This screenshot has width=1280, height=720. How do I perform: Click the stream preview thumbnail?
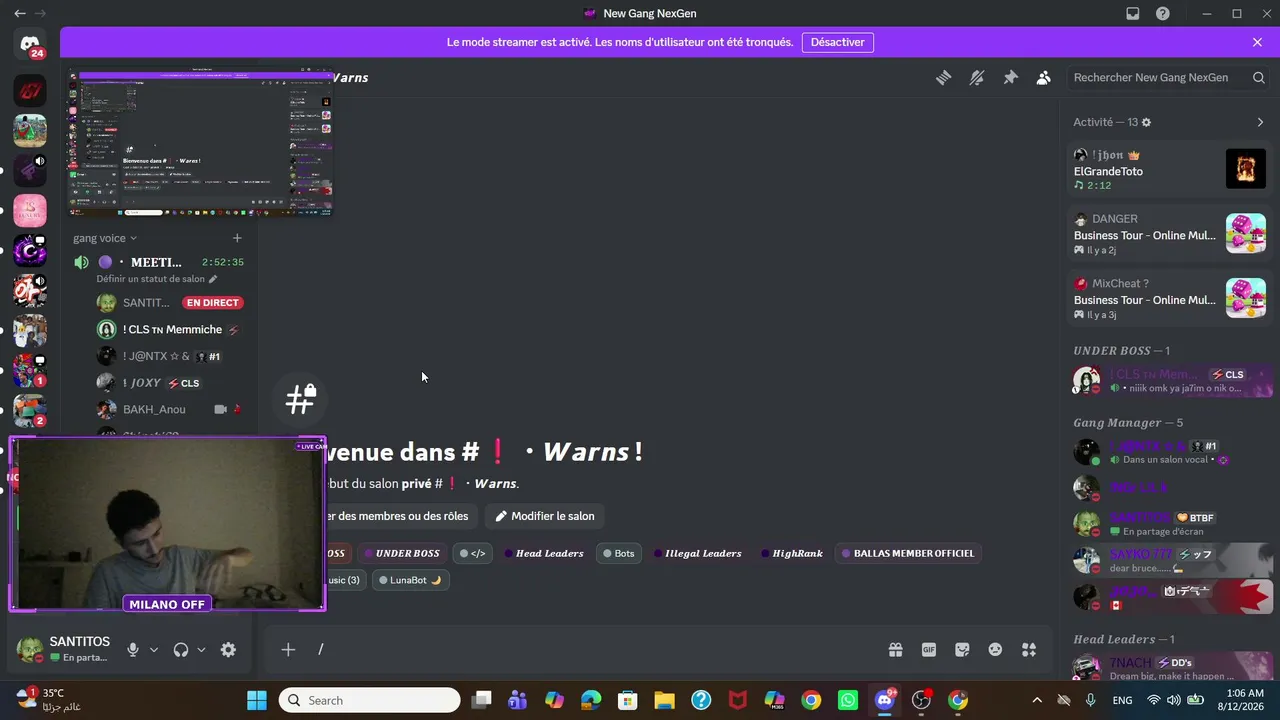point(201,143)
